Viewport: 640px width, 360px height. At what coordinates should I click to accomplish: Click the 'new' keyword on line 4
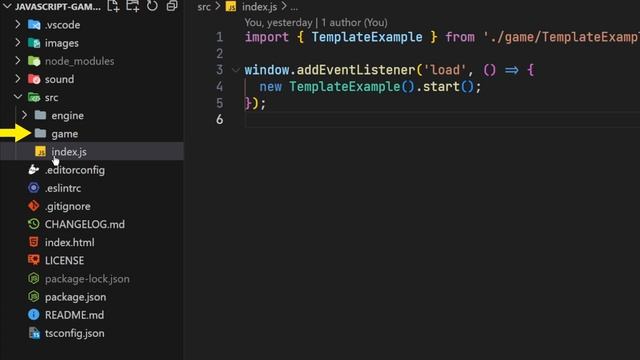271,87
